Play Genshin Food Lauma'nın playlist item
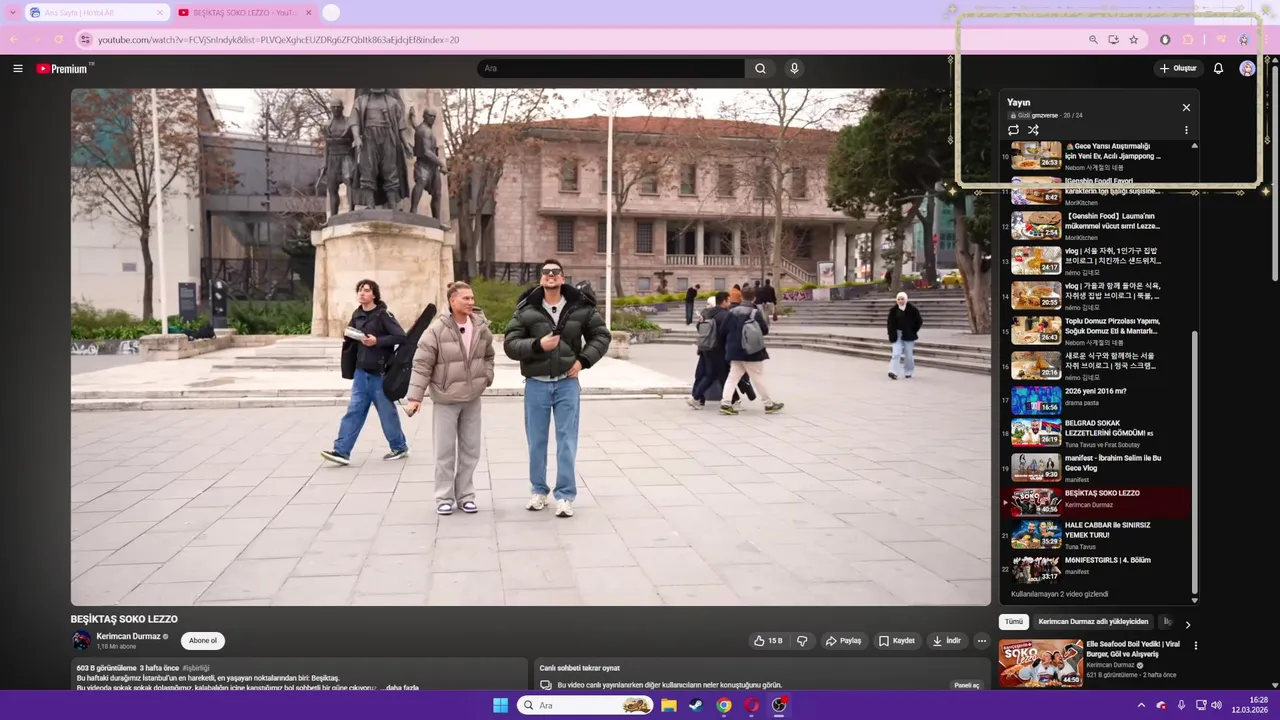Screen dimensions: 1280x720 click(x=1095, y=225)
